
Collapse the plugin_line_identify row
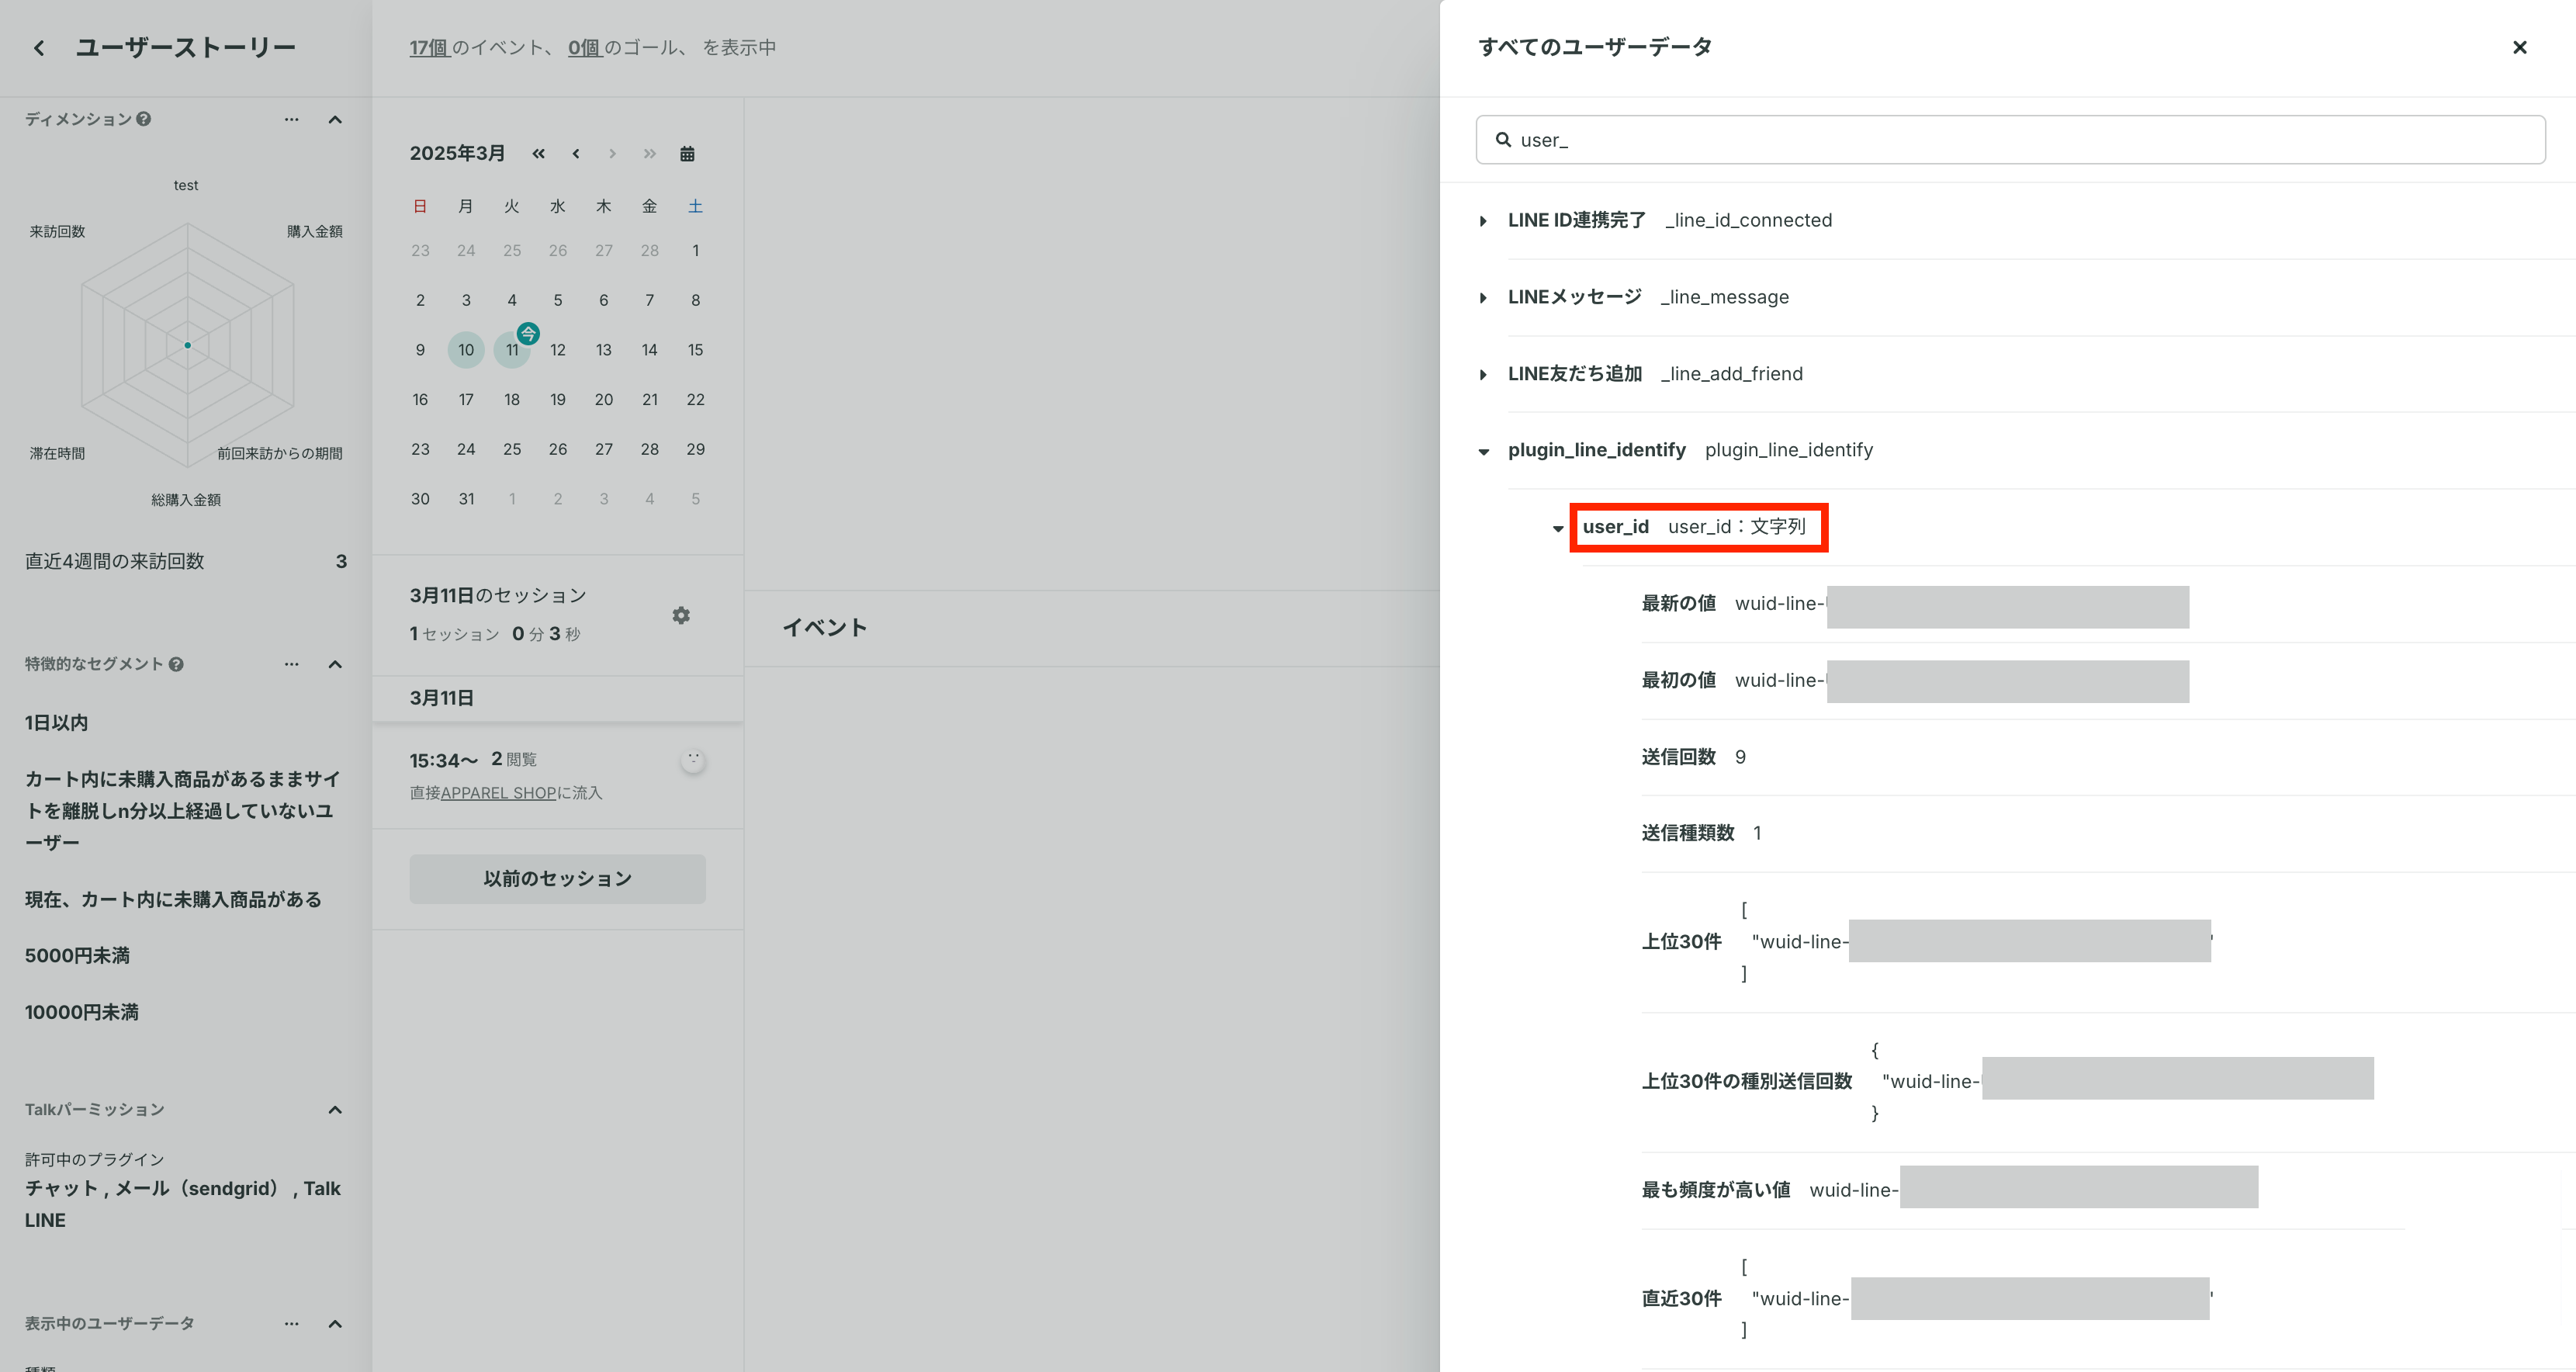[x=1483, y=452]
